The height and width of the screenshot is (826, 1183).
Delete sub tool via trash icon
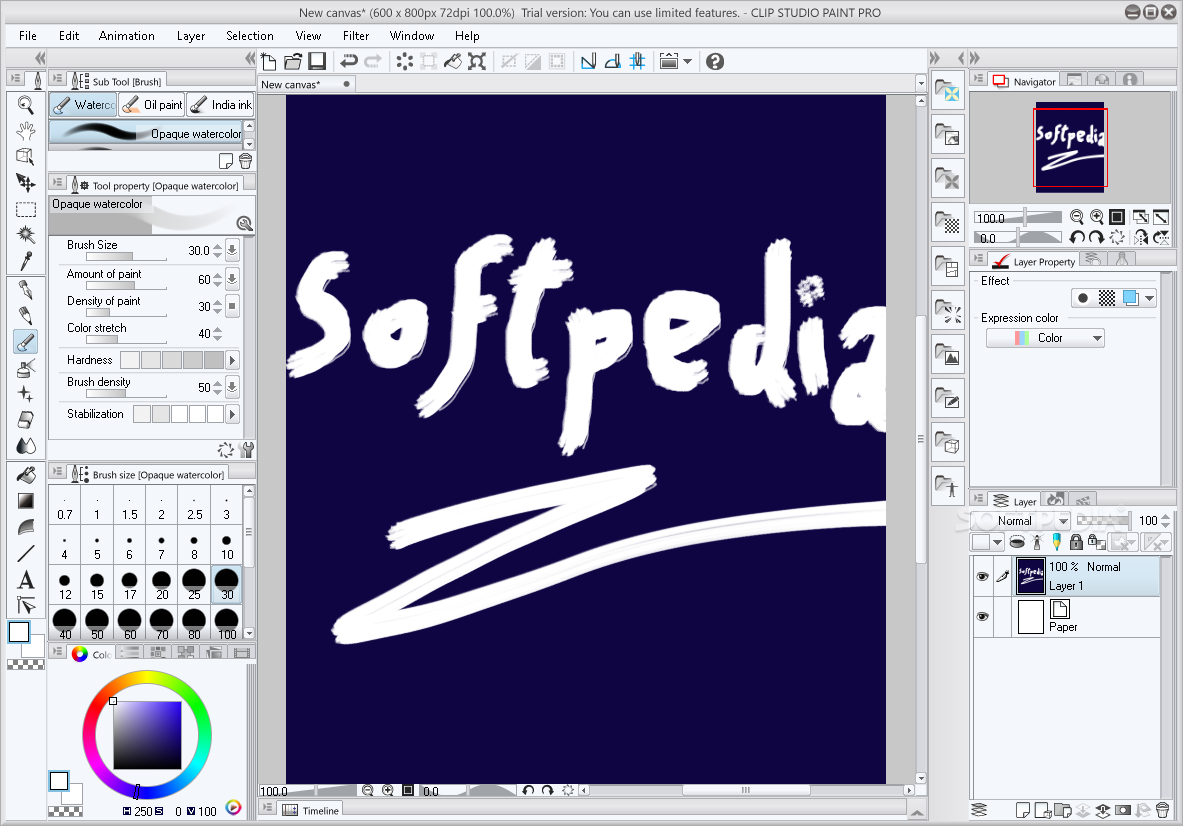(245, 161)
